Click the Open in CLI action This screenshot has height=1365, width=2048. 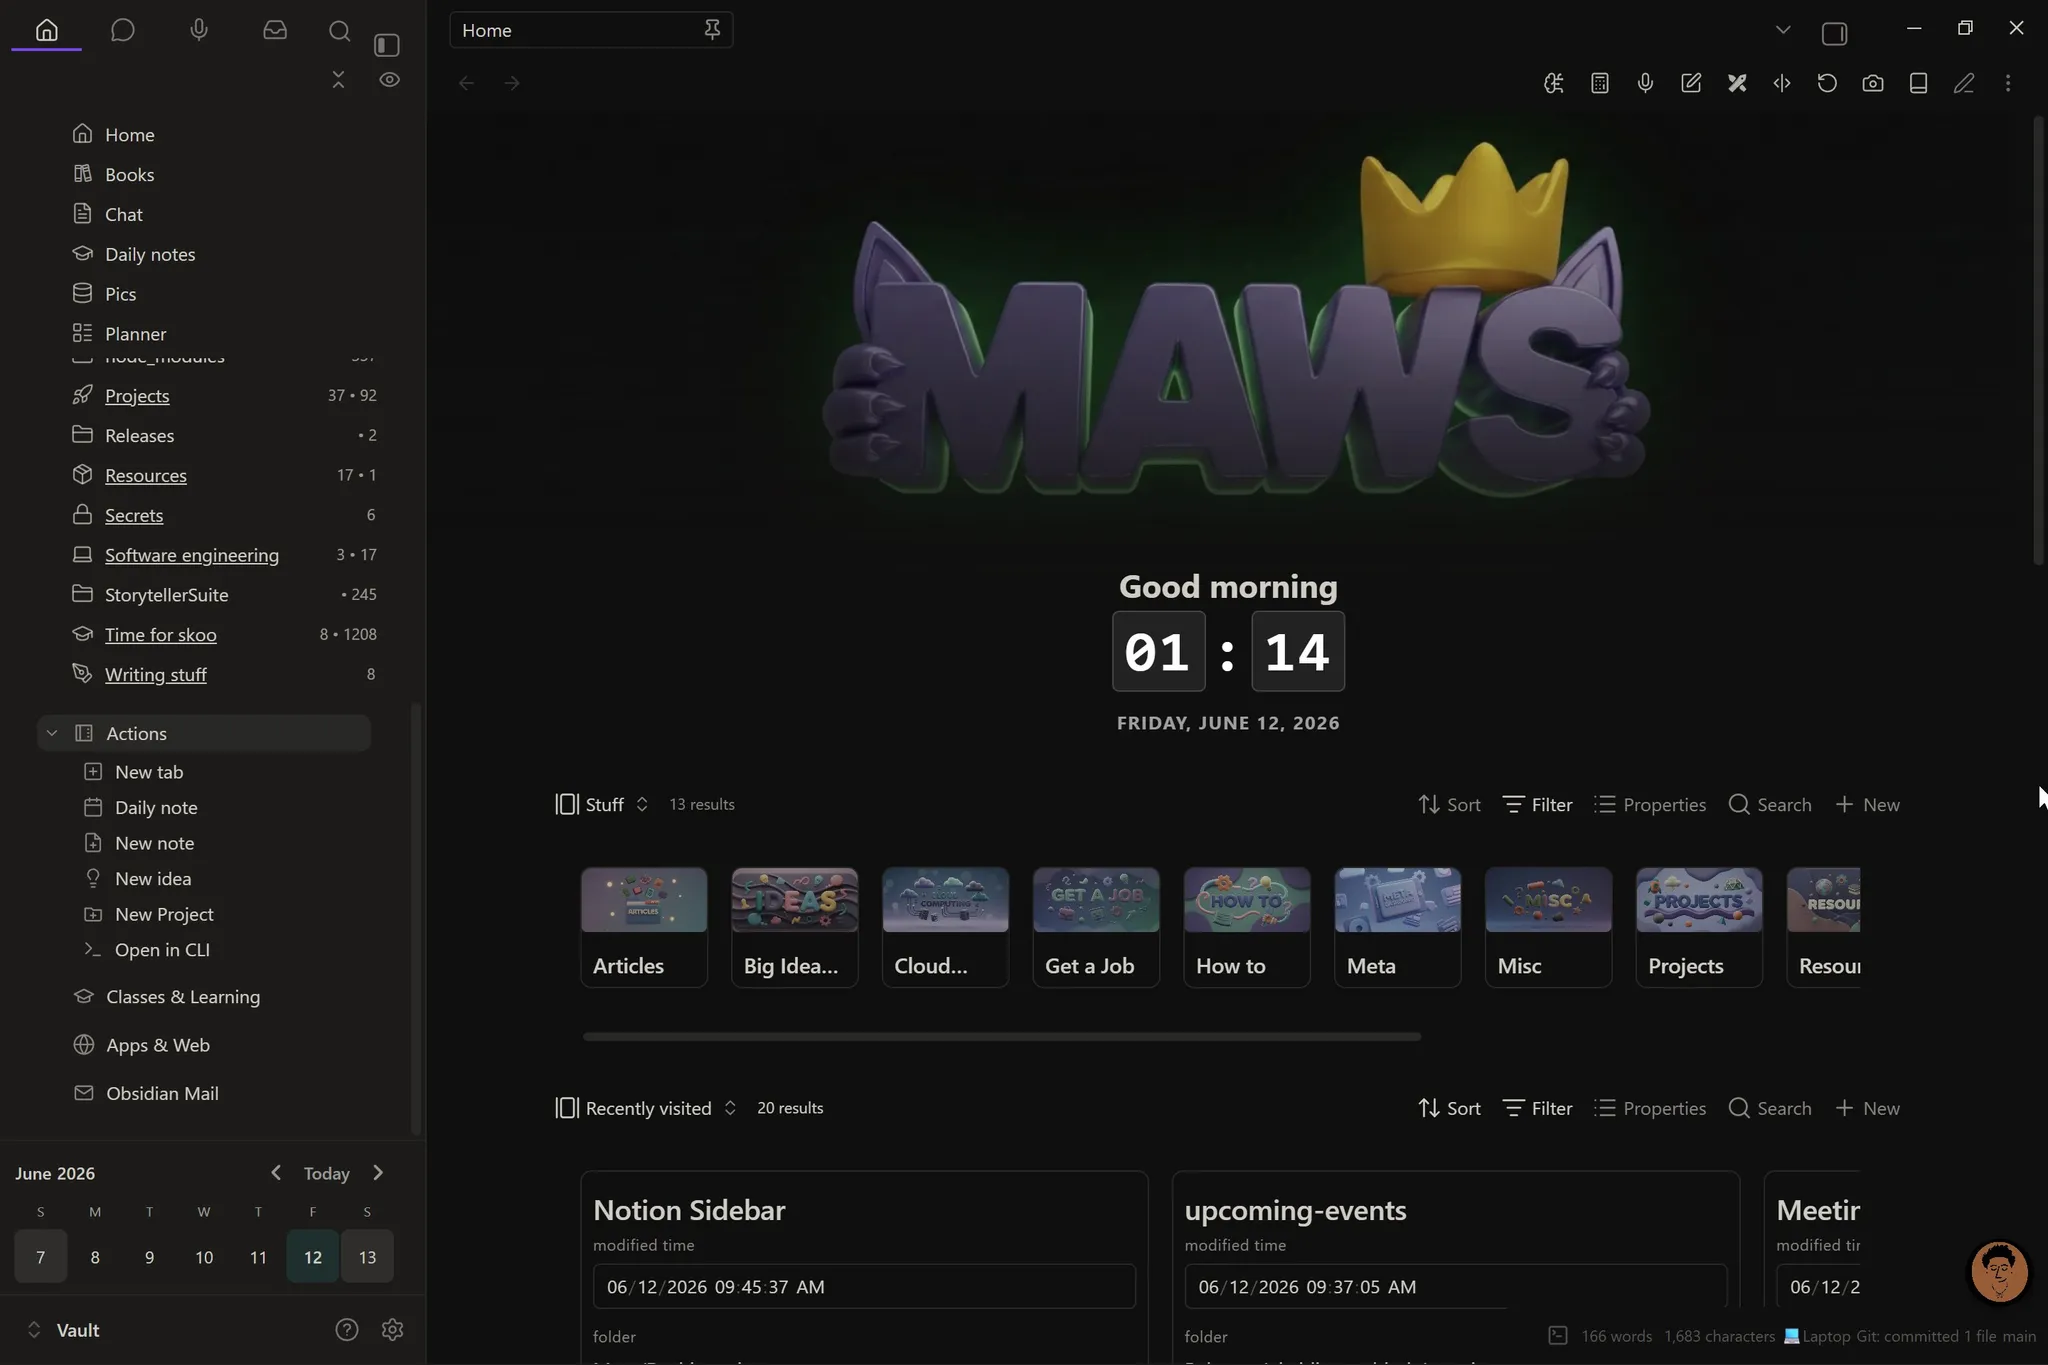click(x=162, y=950)
